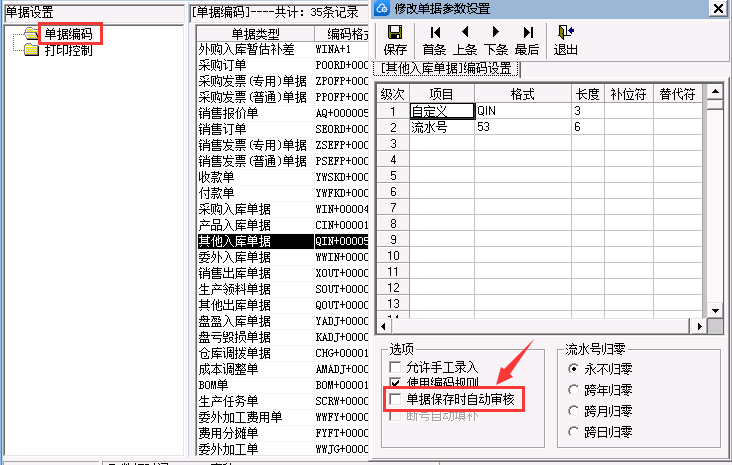Select 跨年归零 radio option
732x465 pixels.
(573, 390)
